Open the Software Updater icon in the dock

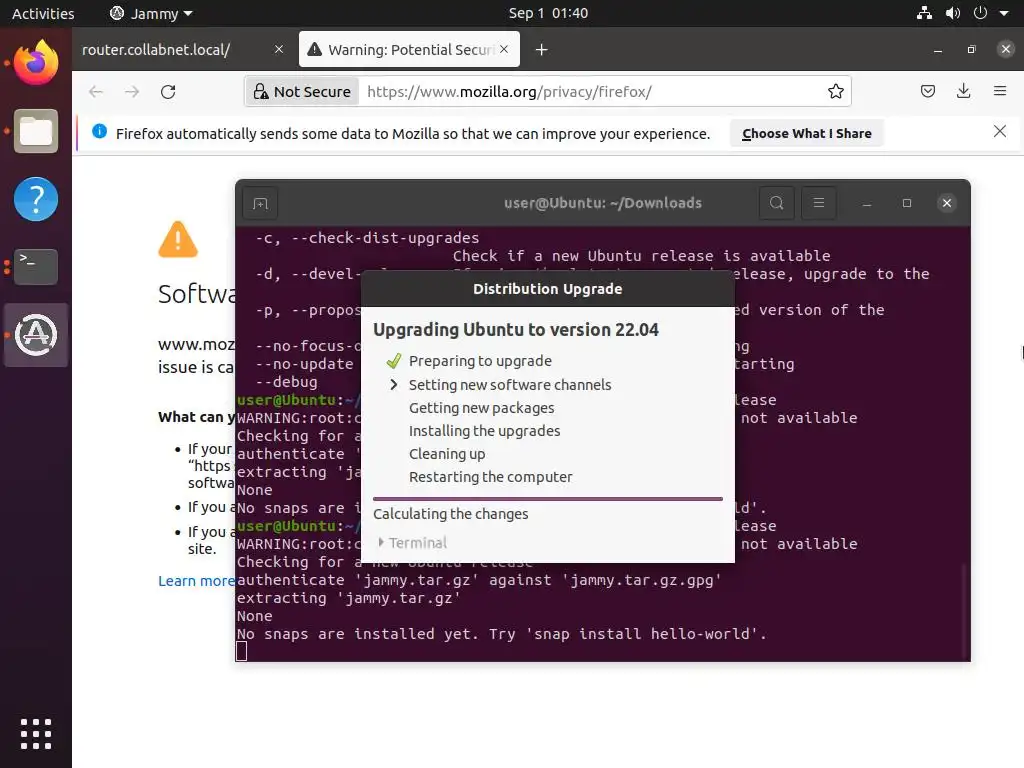[x=36, y=335]
